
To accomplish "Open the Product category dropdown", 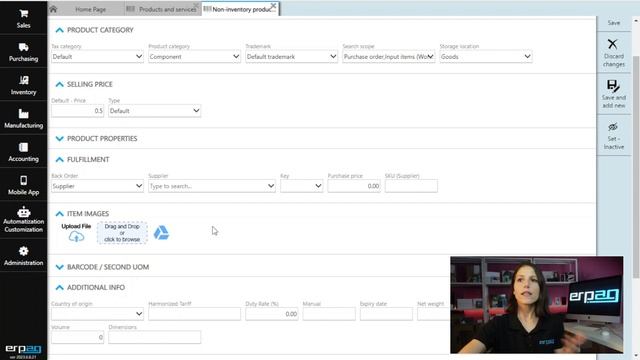I will tap(194, 57).
